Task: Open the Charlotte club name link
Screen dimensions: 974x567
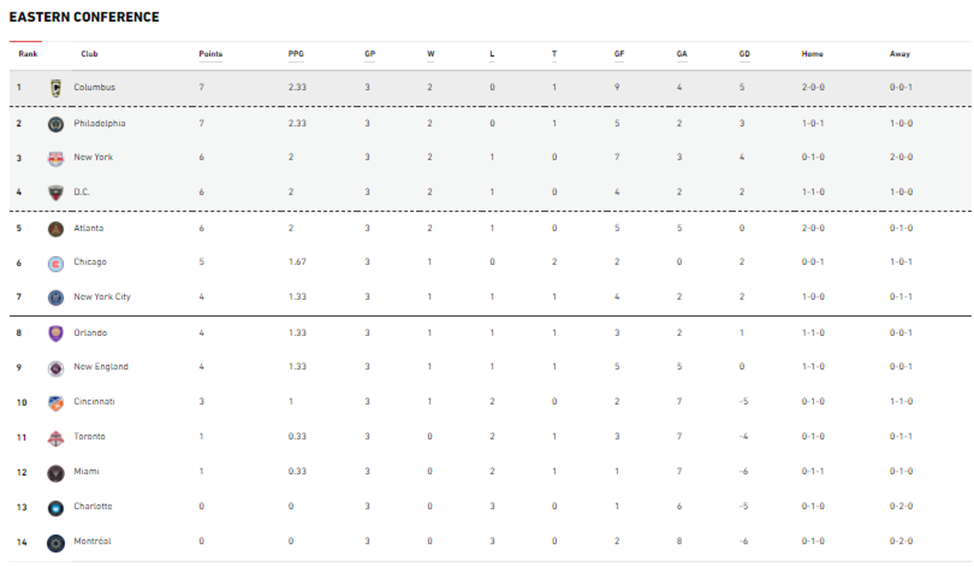Action: 93,506
